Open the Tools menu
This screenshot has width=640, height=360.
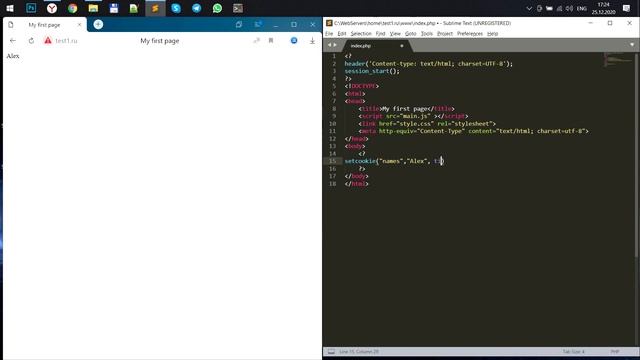pos(427,33)
